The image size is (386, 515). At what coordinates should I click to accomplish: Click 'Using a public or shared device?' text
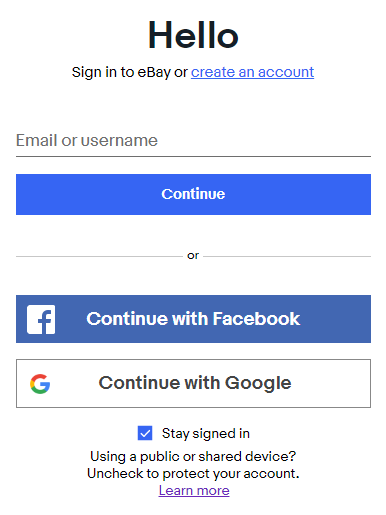[193, 456]
